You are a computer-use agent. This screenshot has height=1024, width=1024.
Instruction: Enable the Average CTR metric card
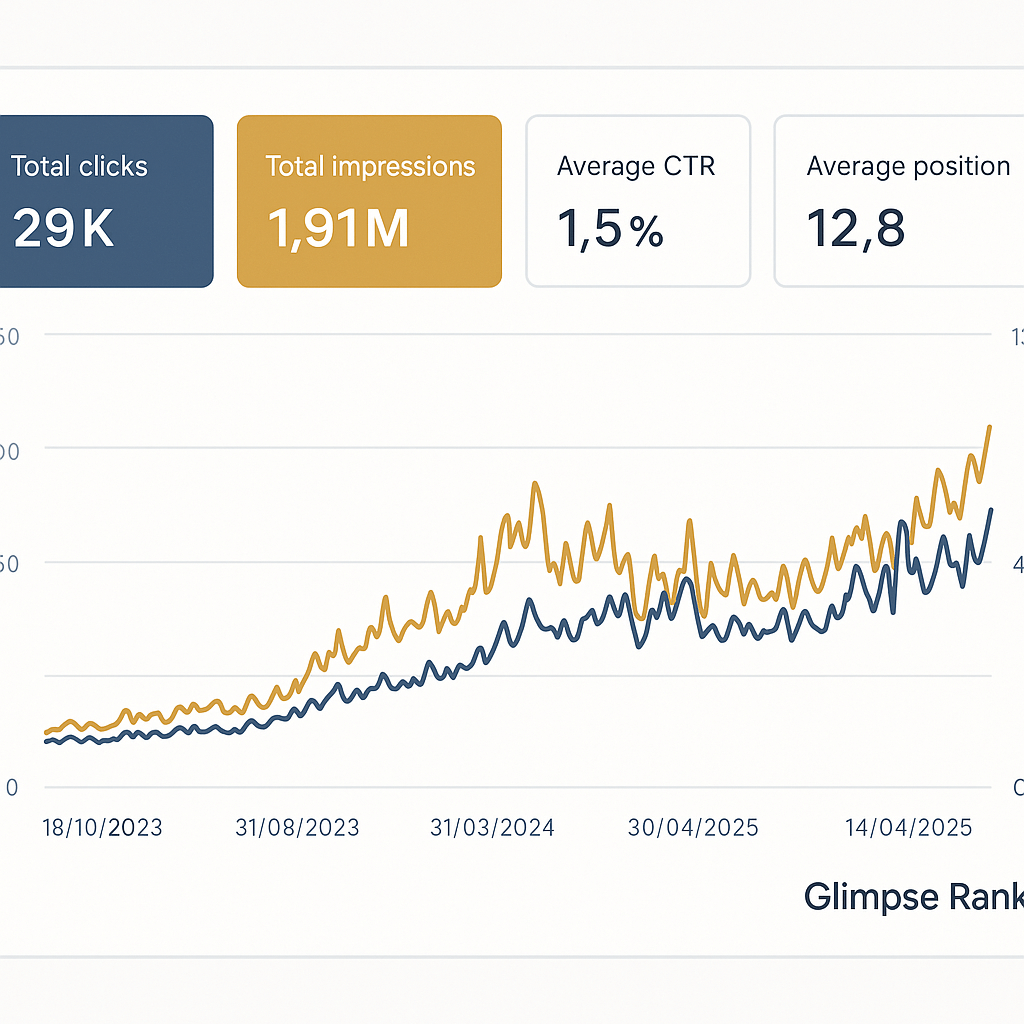click(637, 200)
